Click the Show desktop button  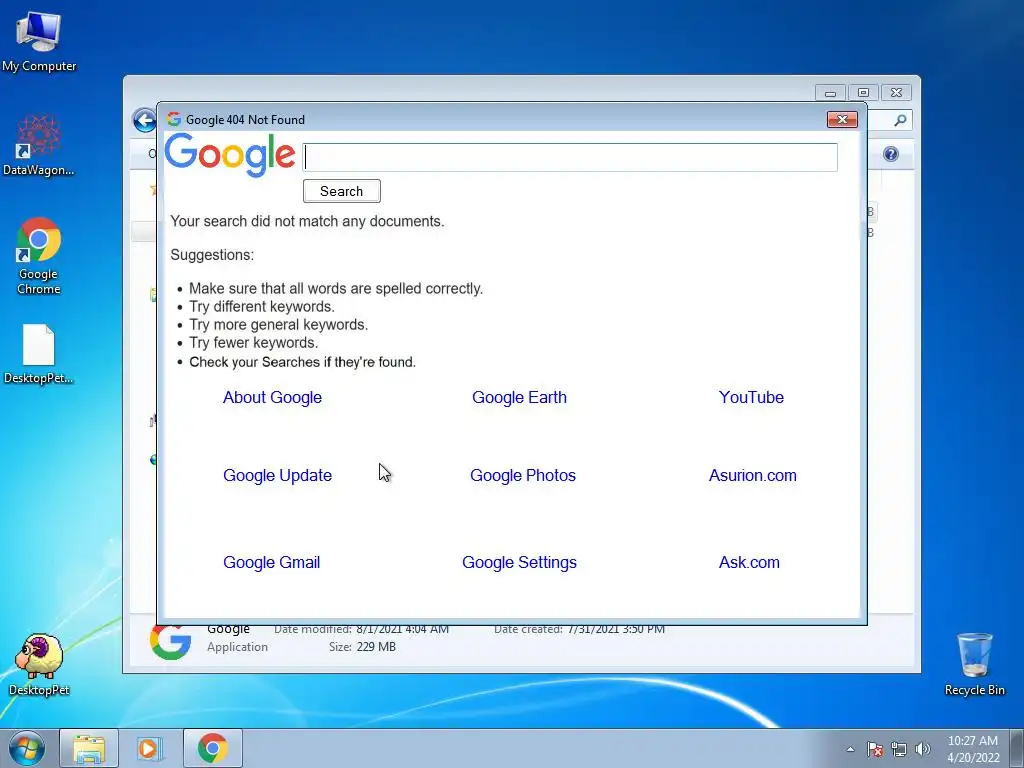point(1017,748)
